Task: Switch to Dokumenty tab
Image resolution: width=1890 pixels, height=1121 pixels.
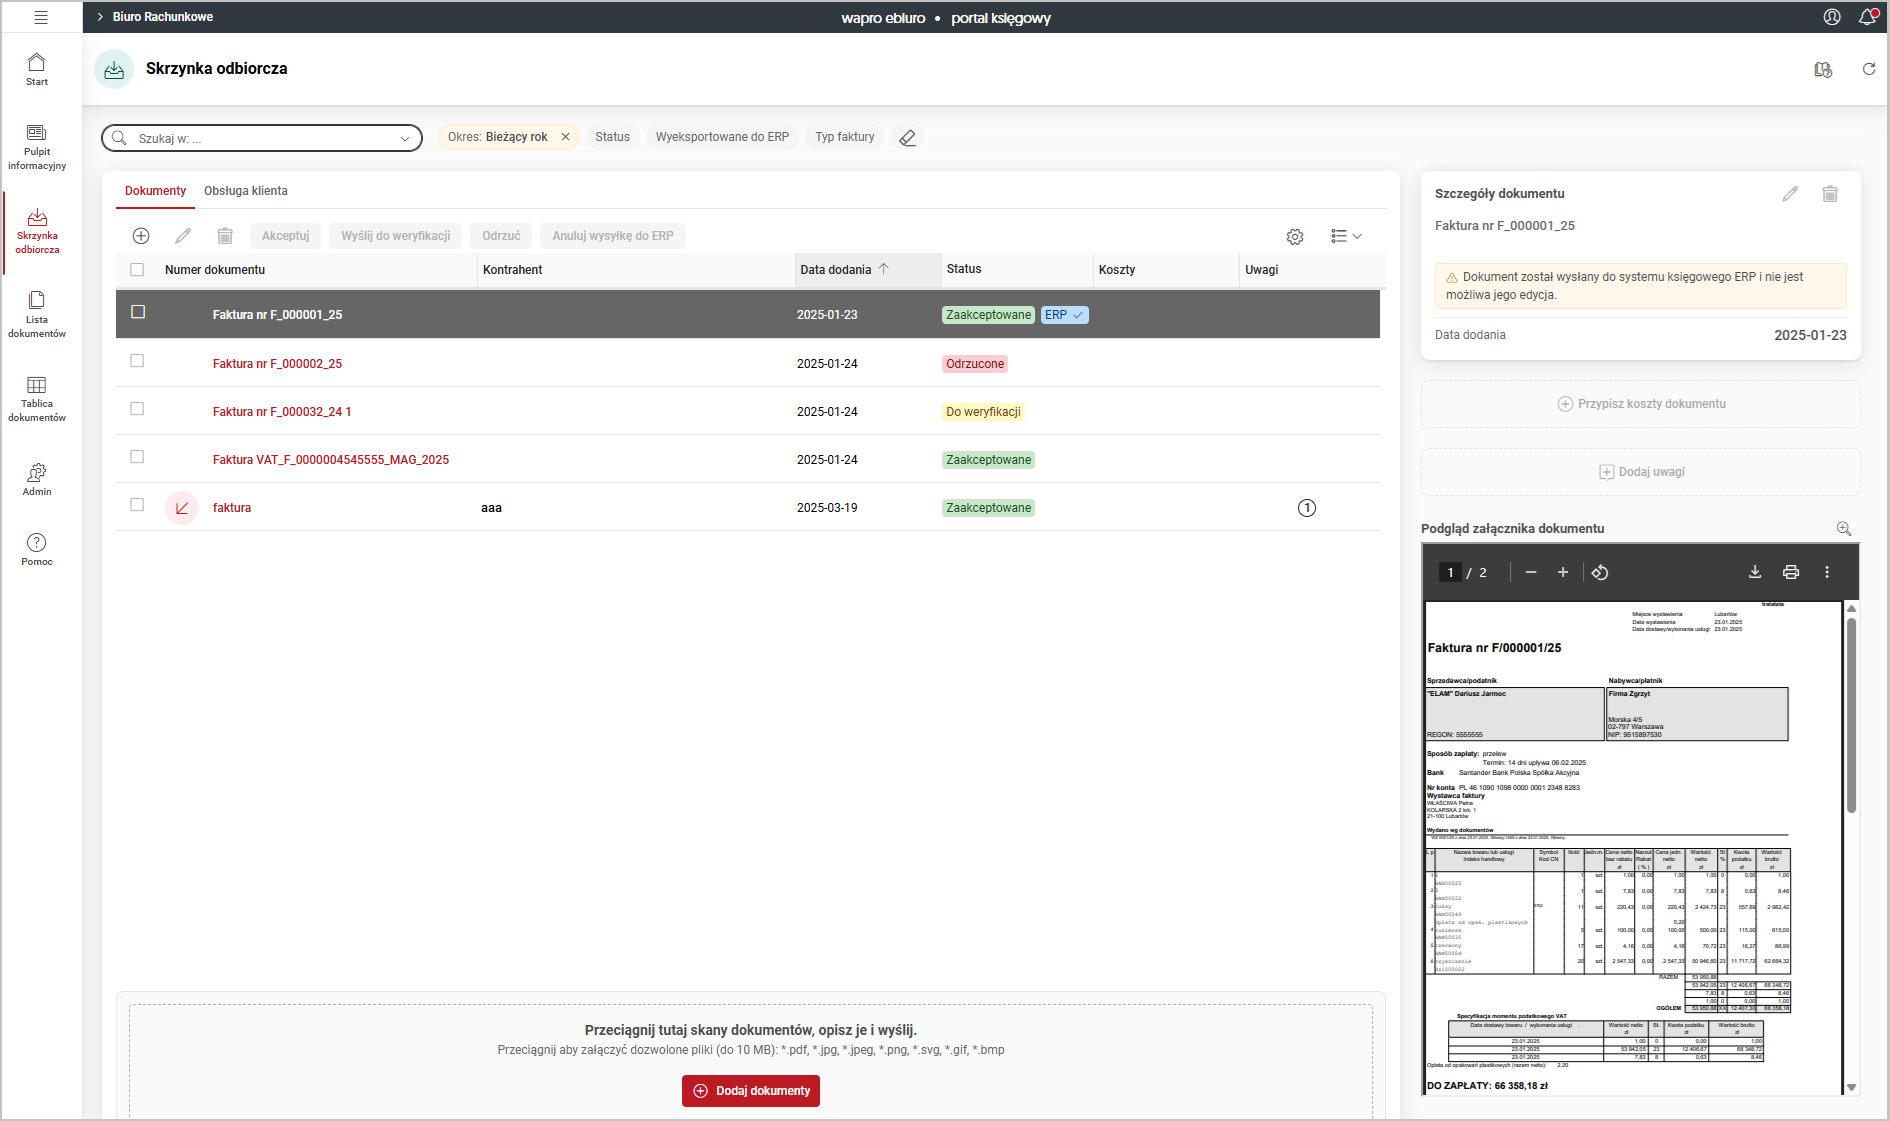Action: (155, 191)
